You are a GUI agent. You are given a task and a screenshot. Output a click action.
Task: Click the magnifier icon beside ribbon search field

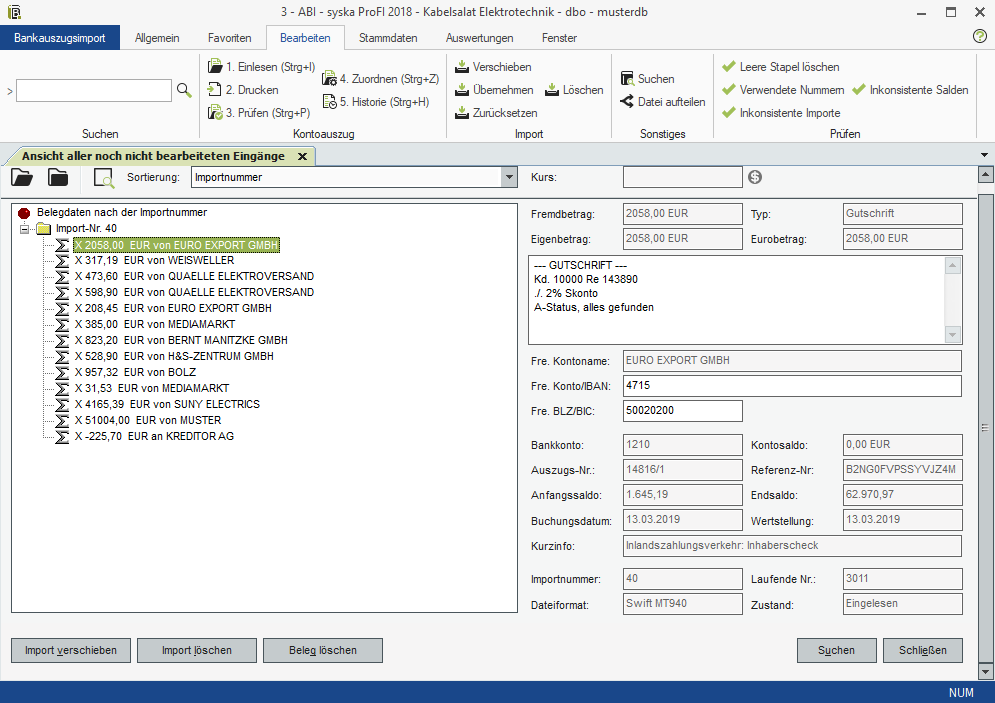pyautogui.click(x=184, y=90)
